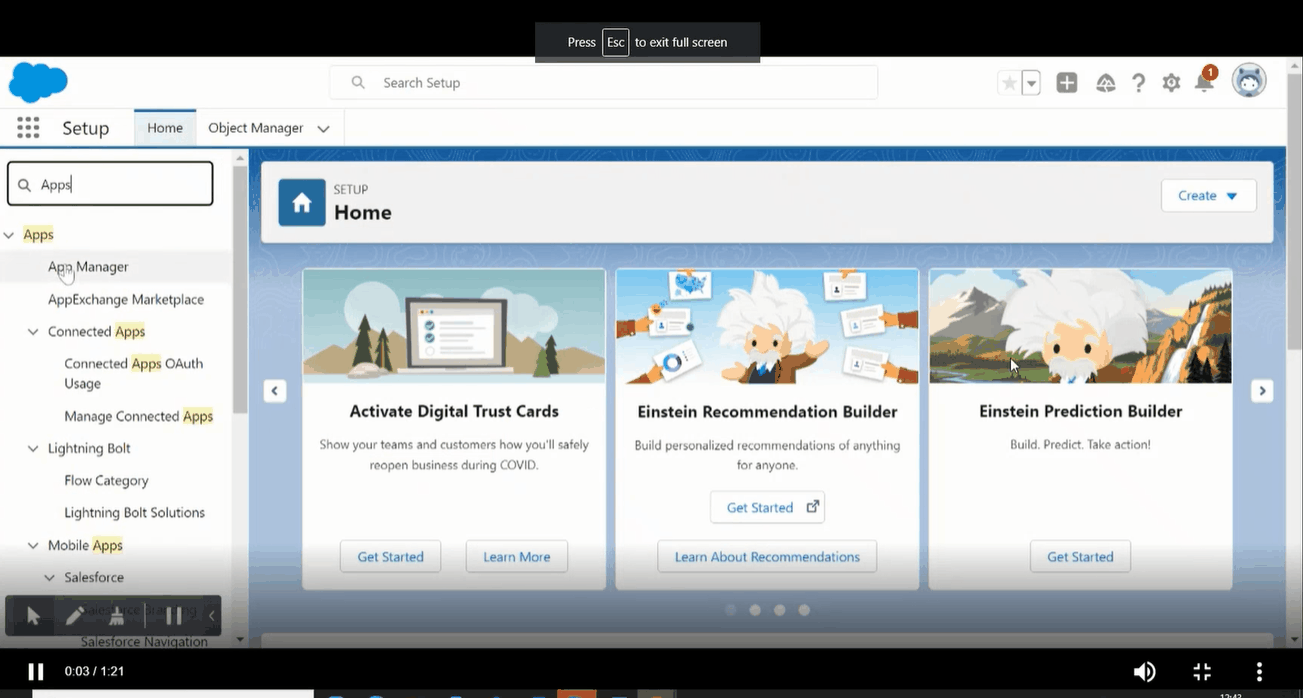This screenshot has height=698, width=1303.
Task: Open the App Launcher dots grid
Action: click(x=28, y=128)
